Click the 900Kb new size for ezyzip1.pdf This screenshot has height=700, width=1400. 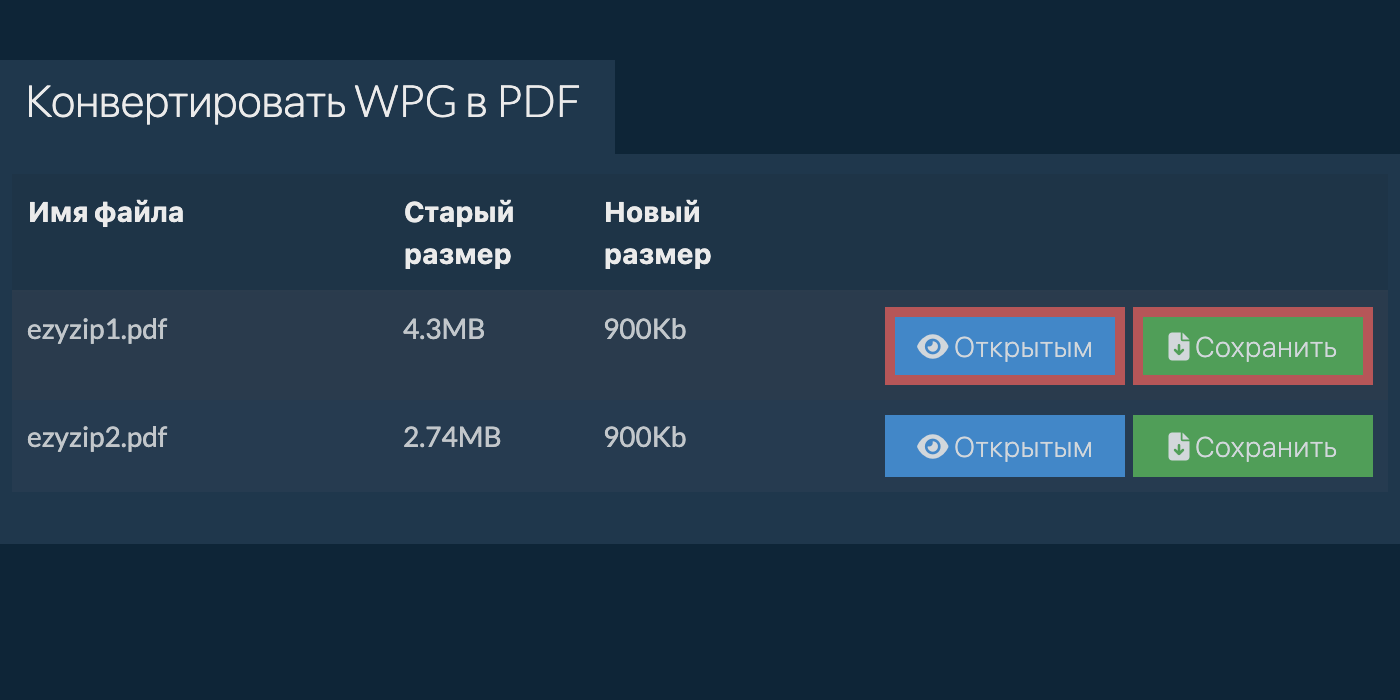click(645, 329)
